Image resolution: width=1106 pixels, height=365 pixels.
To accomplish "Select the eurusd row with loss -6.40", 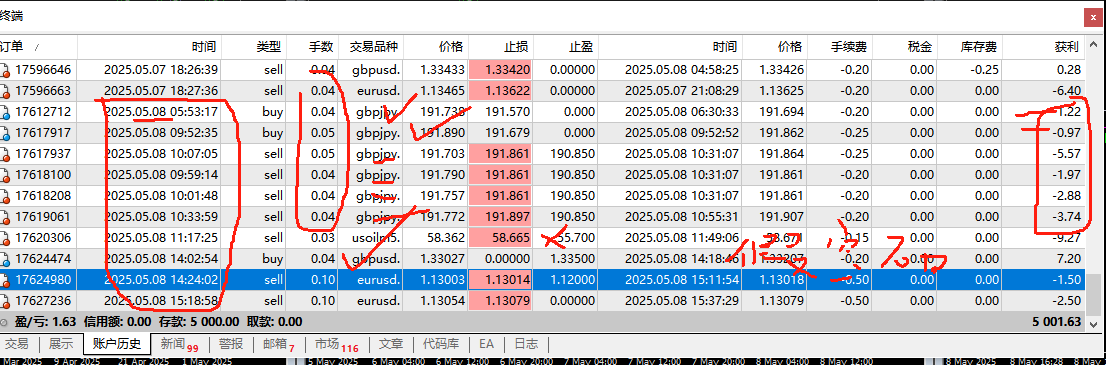I will pos(543,91).
